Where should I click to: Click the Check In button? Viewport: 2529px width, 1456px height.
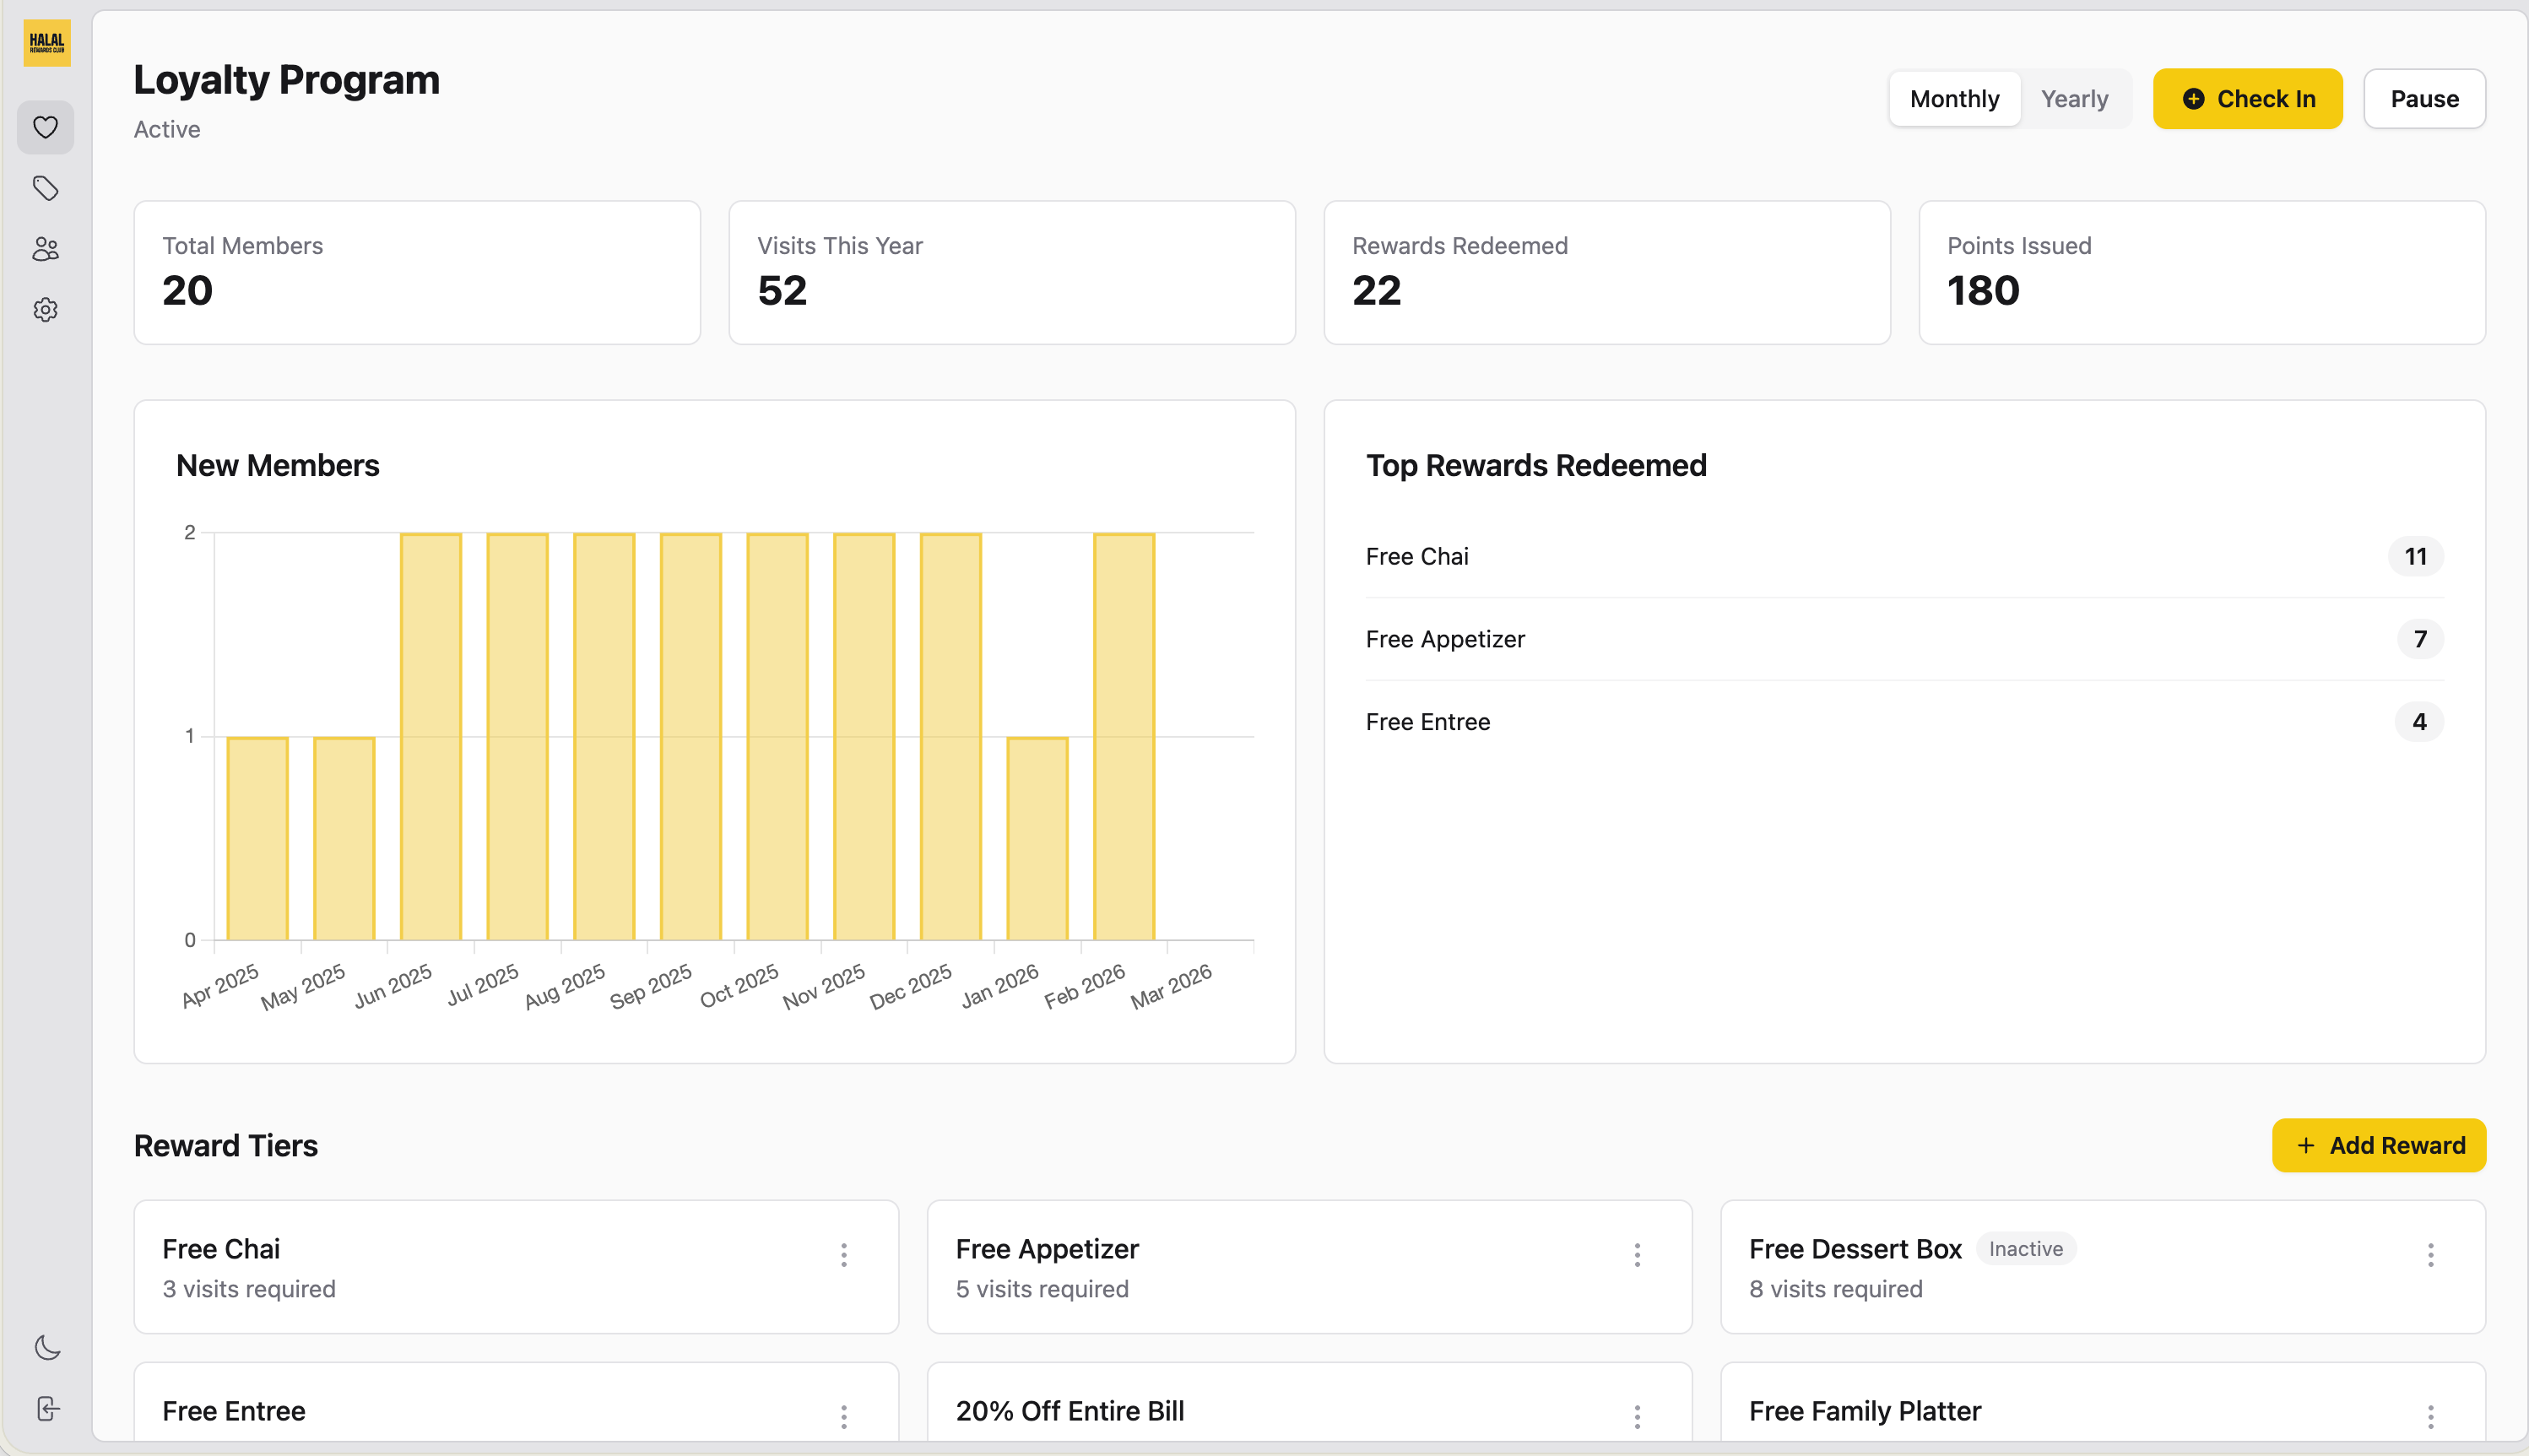2247,98
